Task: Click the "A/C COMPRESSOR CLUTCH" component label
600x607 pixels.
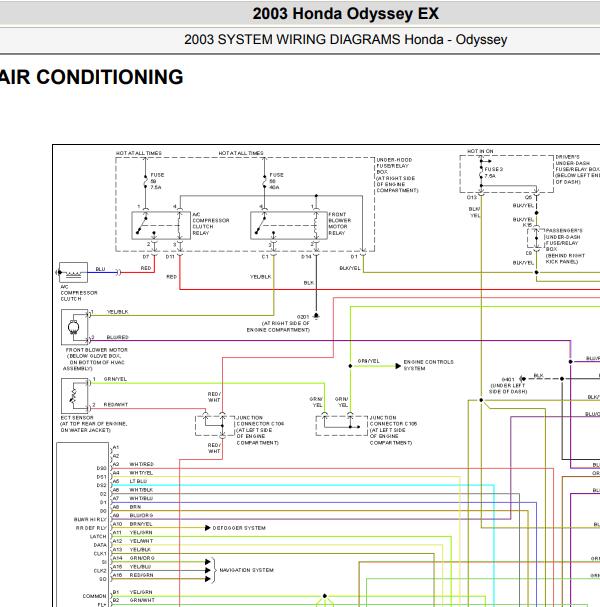Action: coord(79,293)
